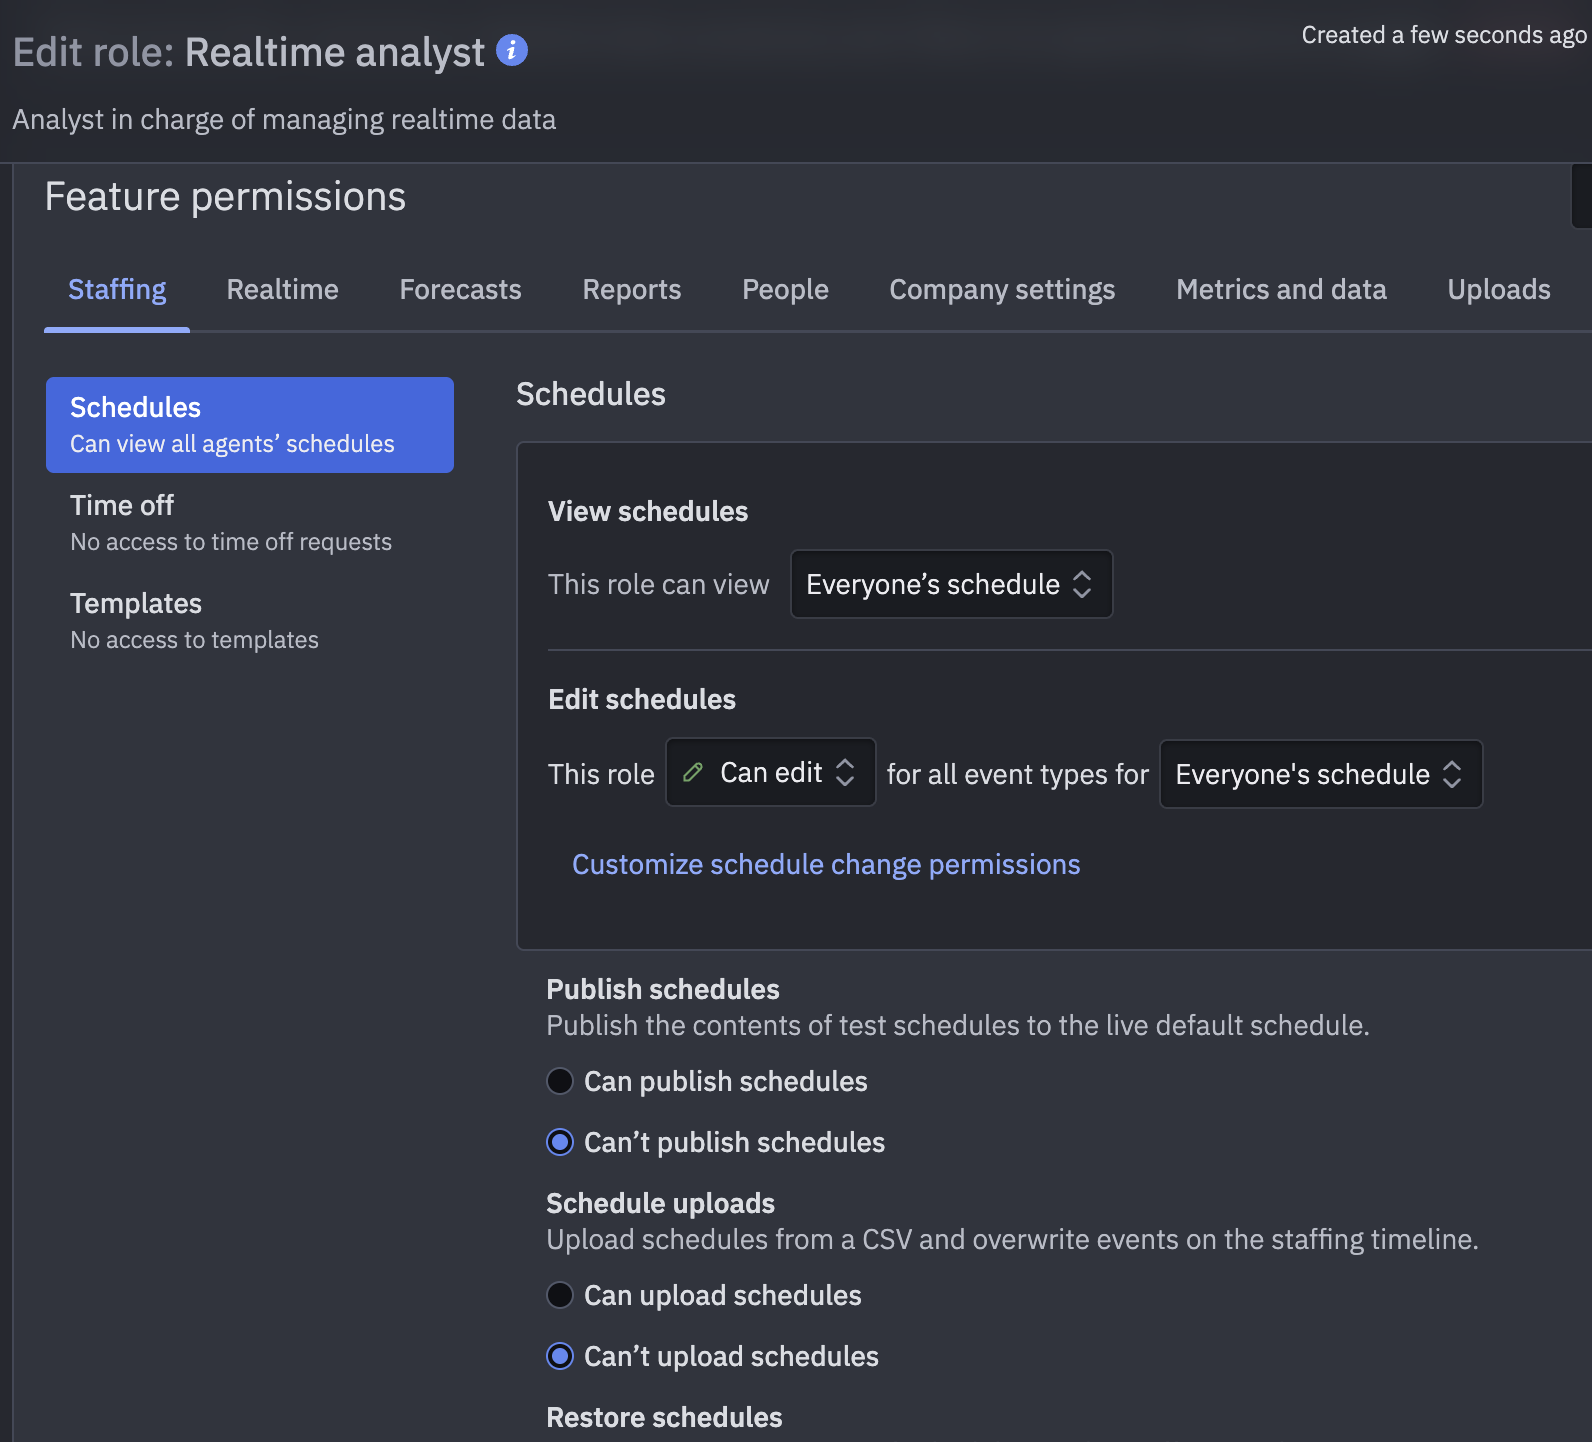This screenshot has width=1592, height=1442.
Task: Click the Edit schedules heading
Action: coord(642,699)
